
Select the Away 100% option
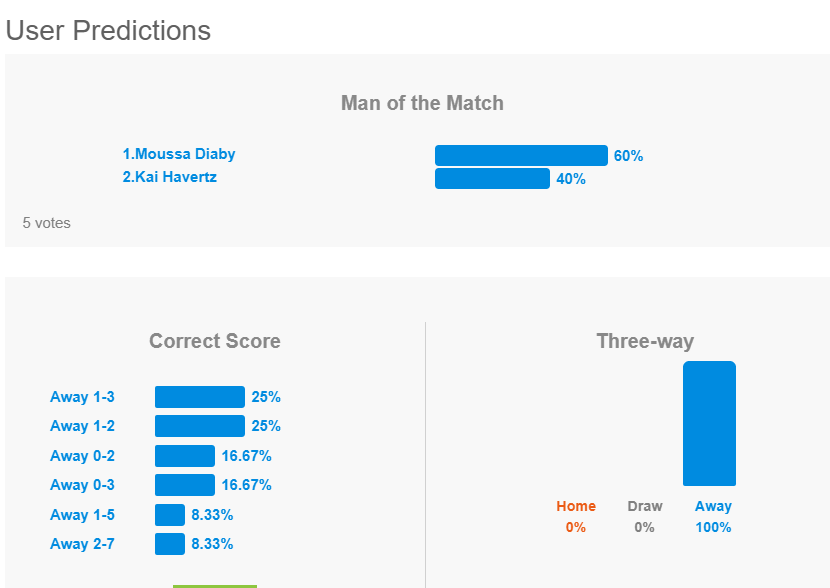(x=713, y=517)
